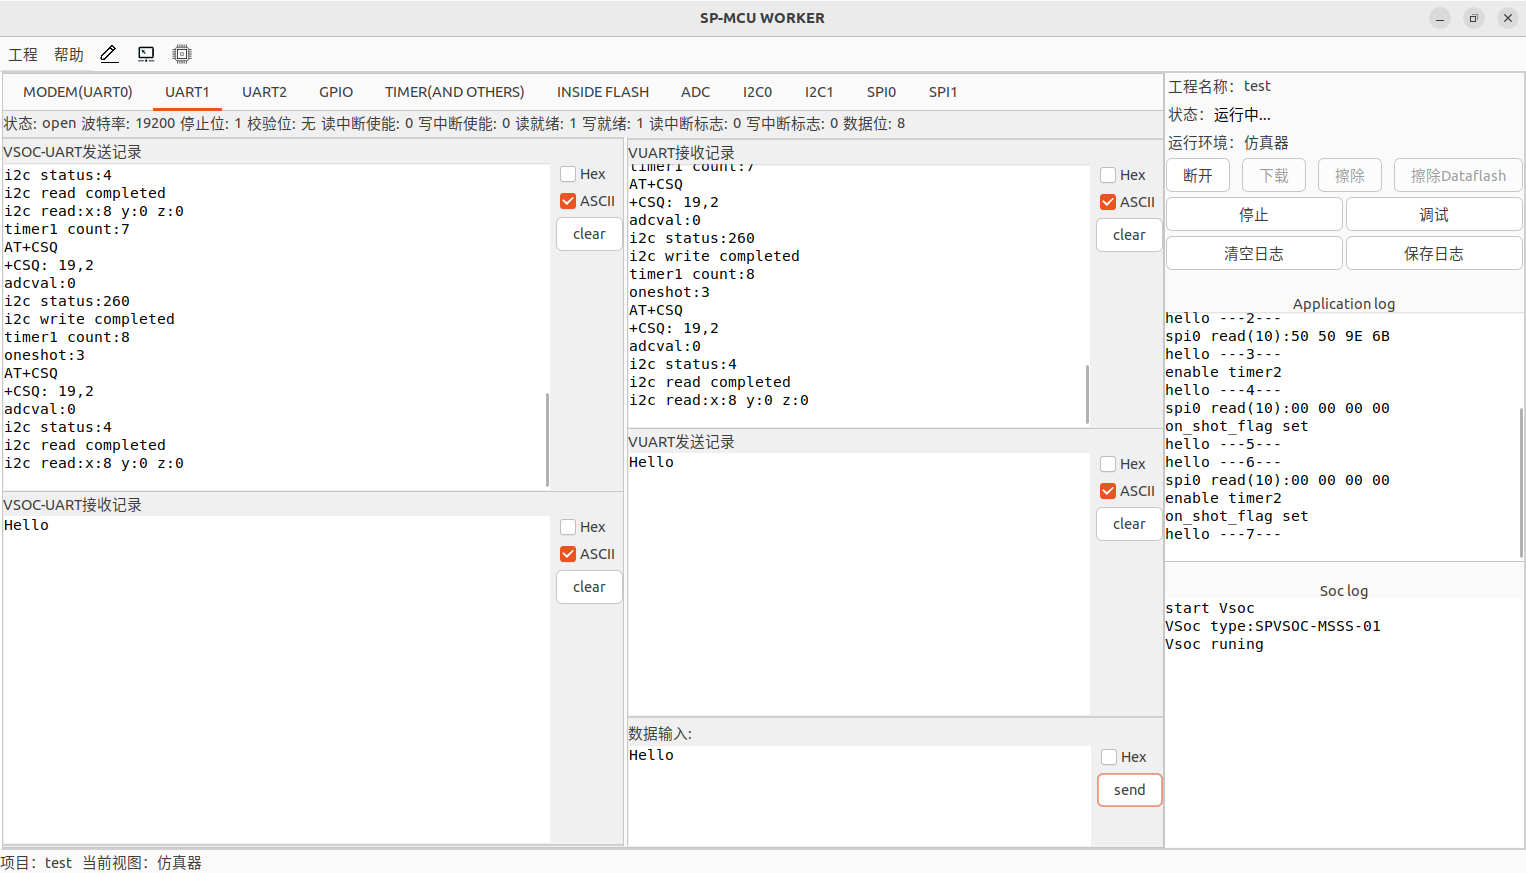Open the 工程 menu
The image size is (1526, 873).
point(23,55)
